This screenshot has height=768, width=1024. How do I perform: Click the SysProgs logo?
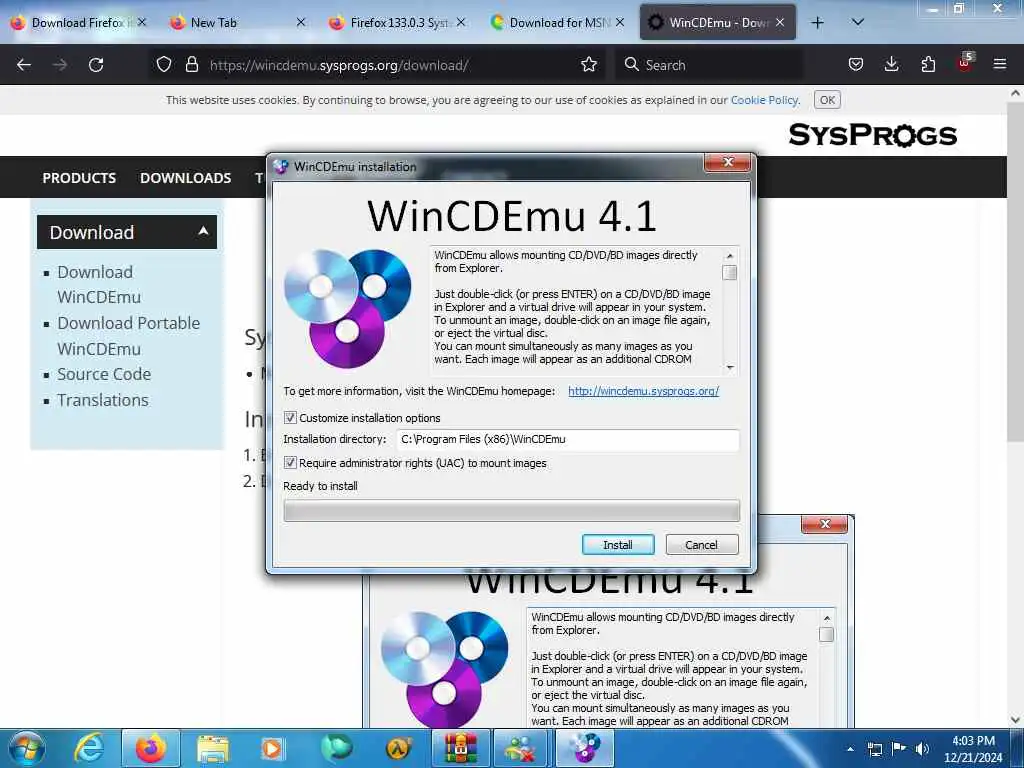[872, 135]
